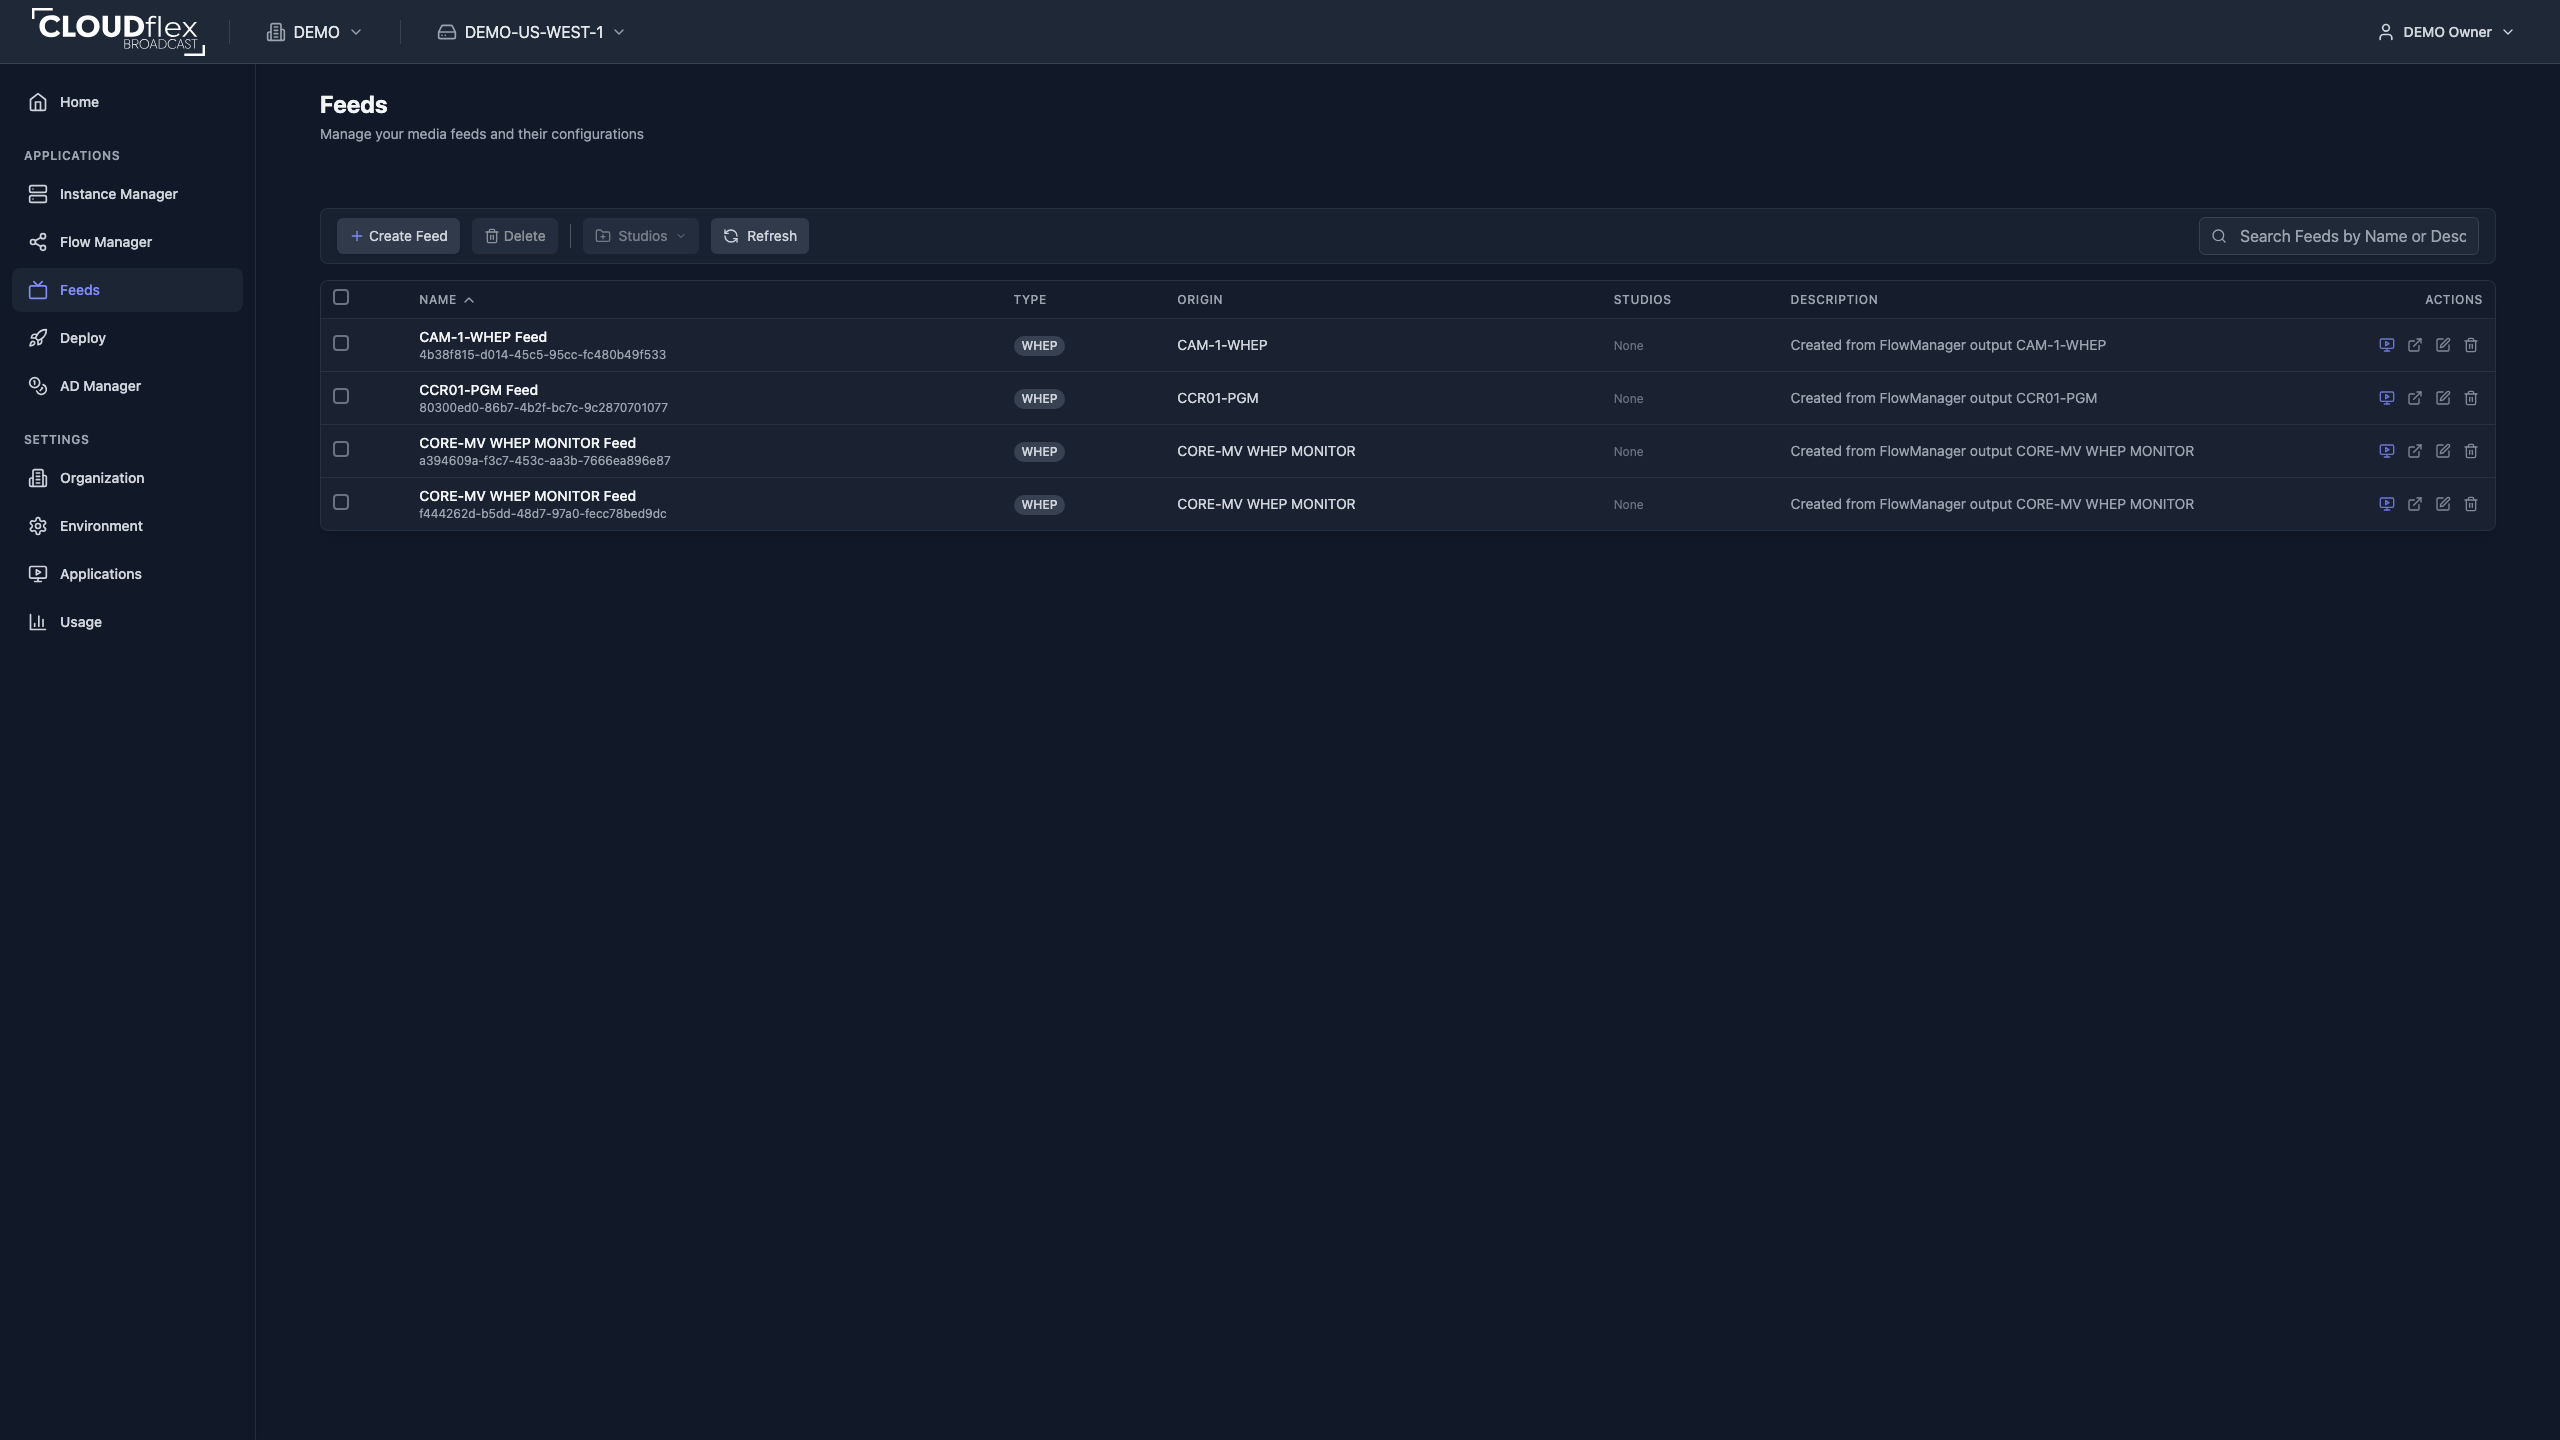Screen dimensions: 2560x1440
Task: Click the Environment gear icon
Action: 38,526
